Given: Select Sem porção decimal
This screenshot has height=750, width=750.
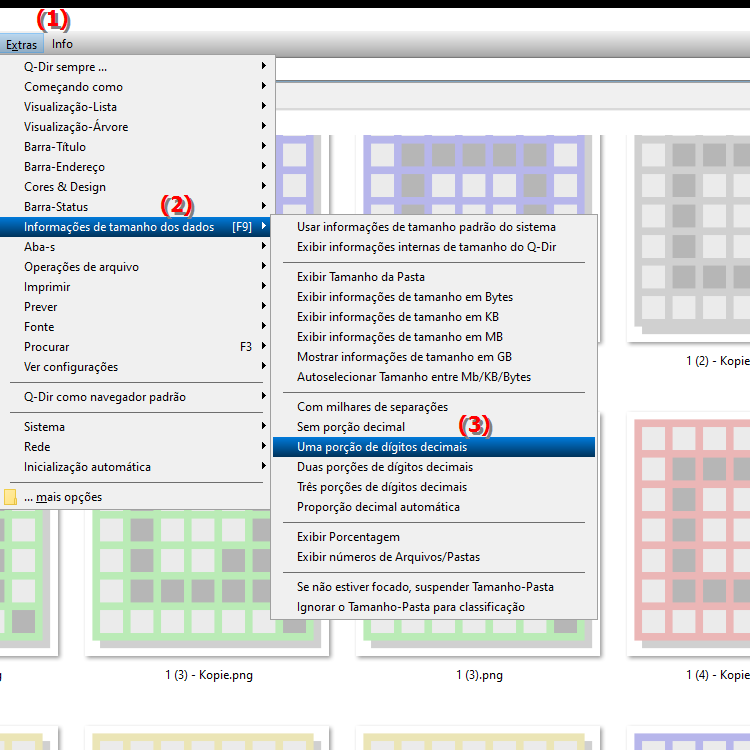Looking at the screenshot, I should pos(434,427).
